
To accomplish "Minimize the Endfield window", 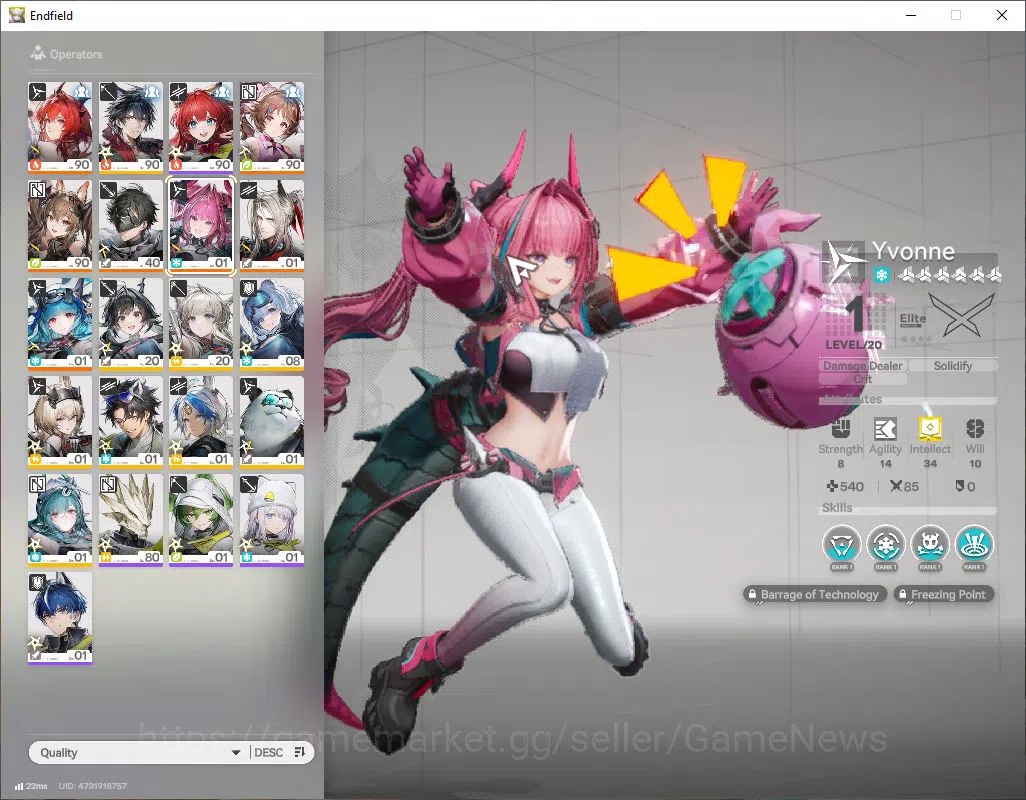I will click(x=910, y=15).
